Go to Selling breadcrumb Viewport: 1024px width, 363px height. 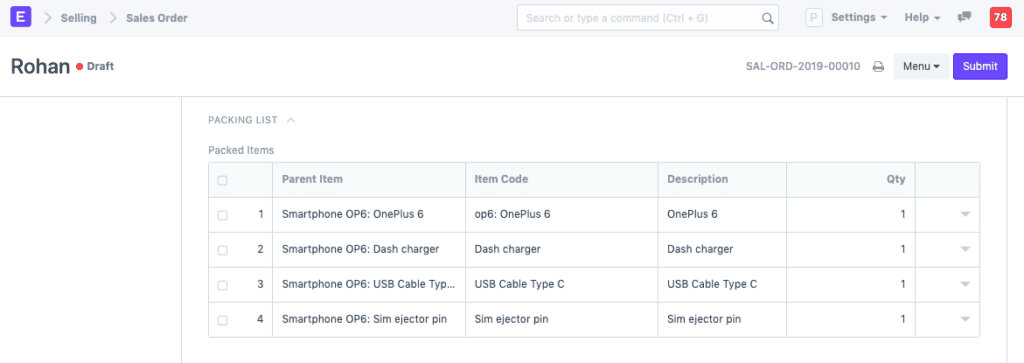[78, 18]
